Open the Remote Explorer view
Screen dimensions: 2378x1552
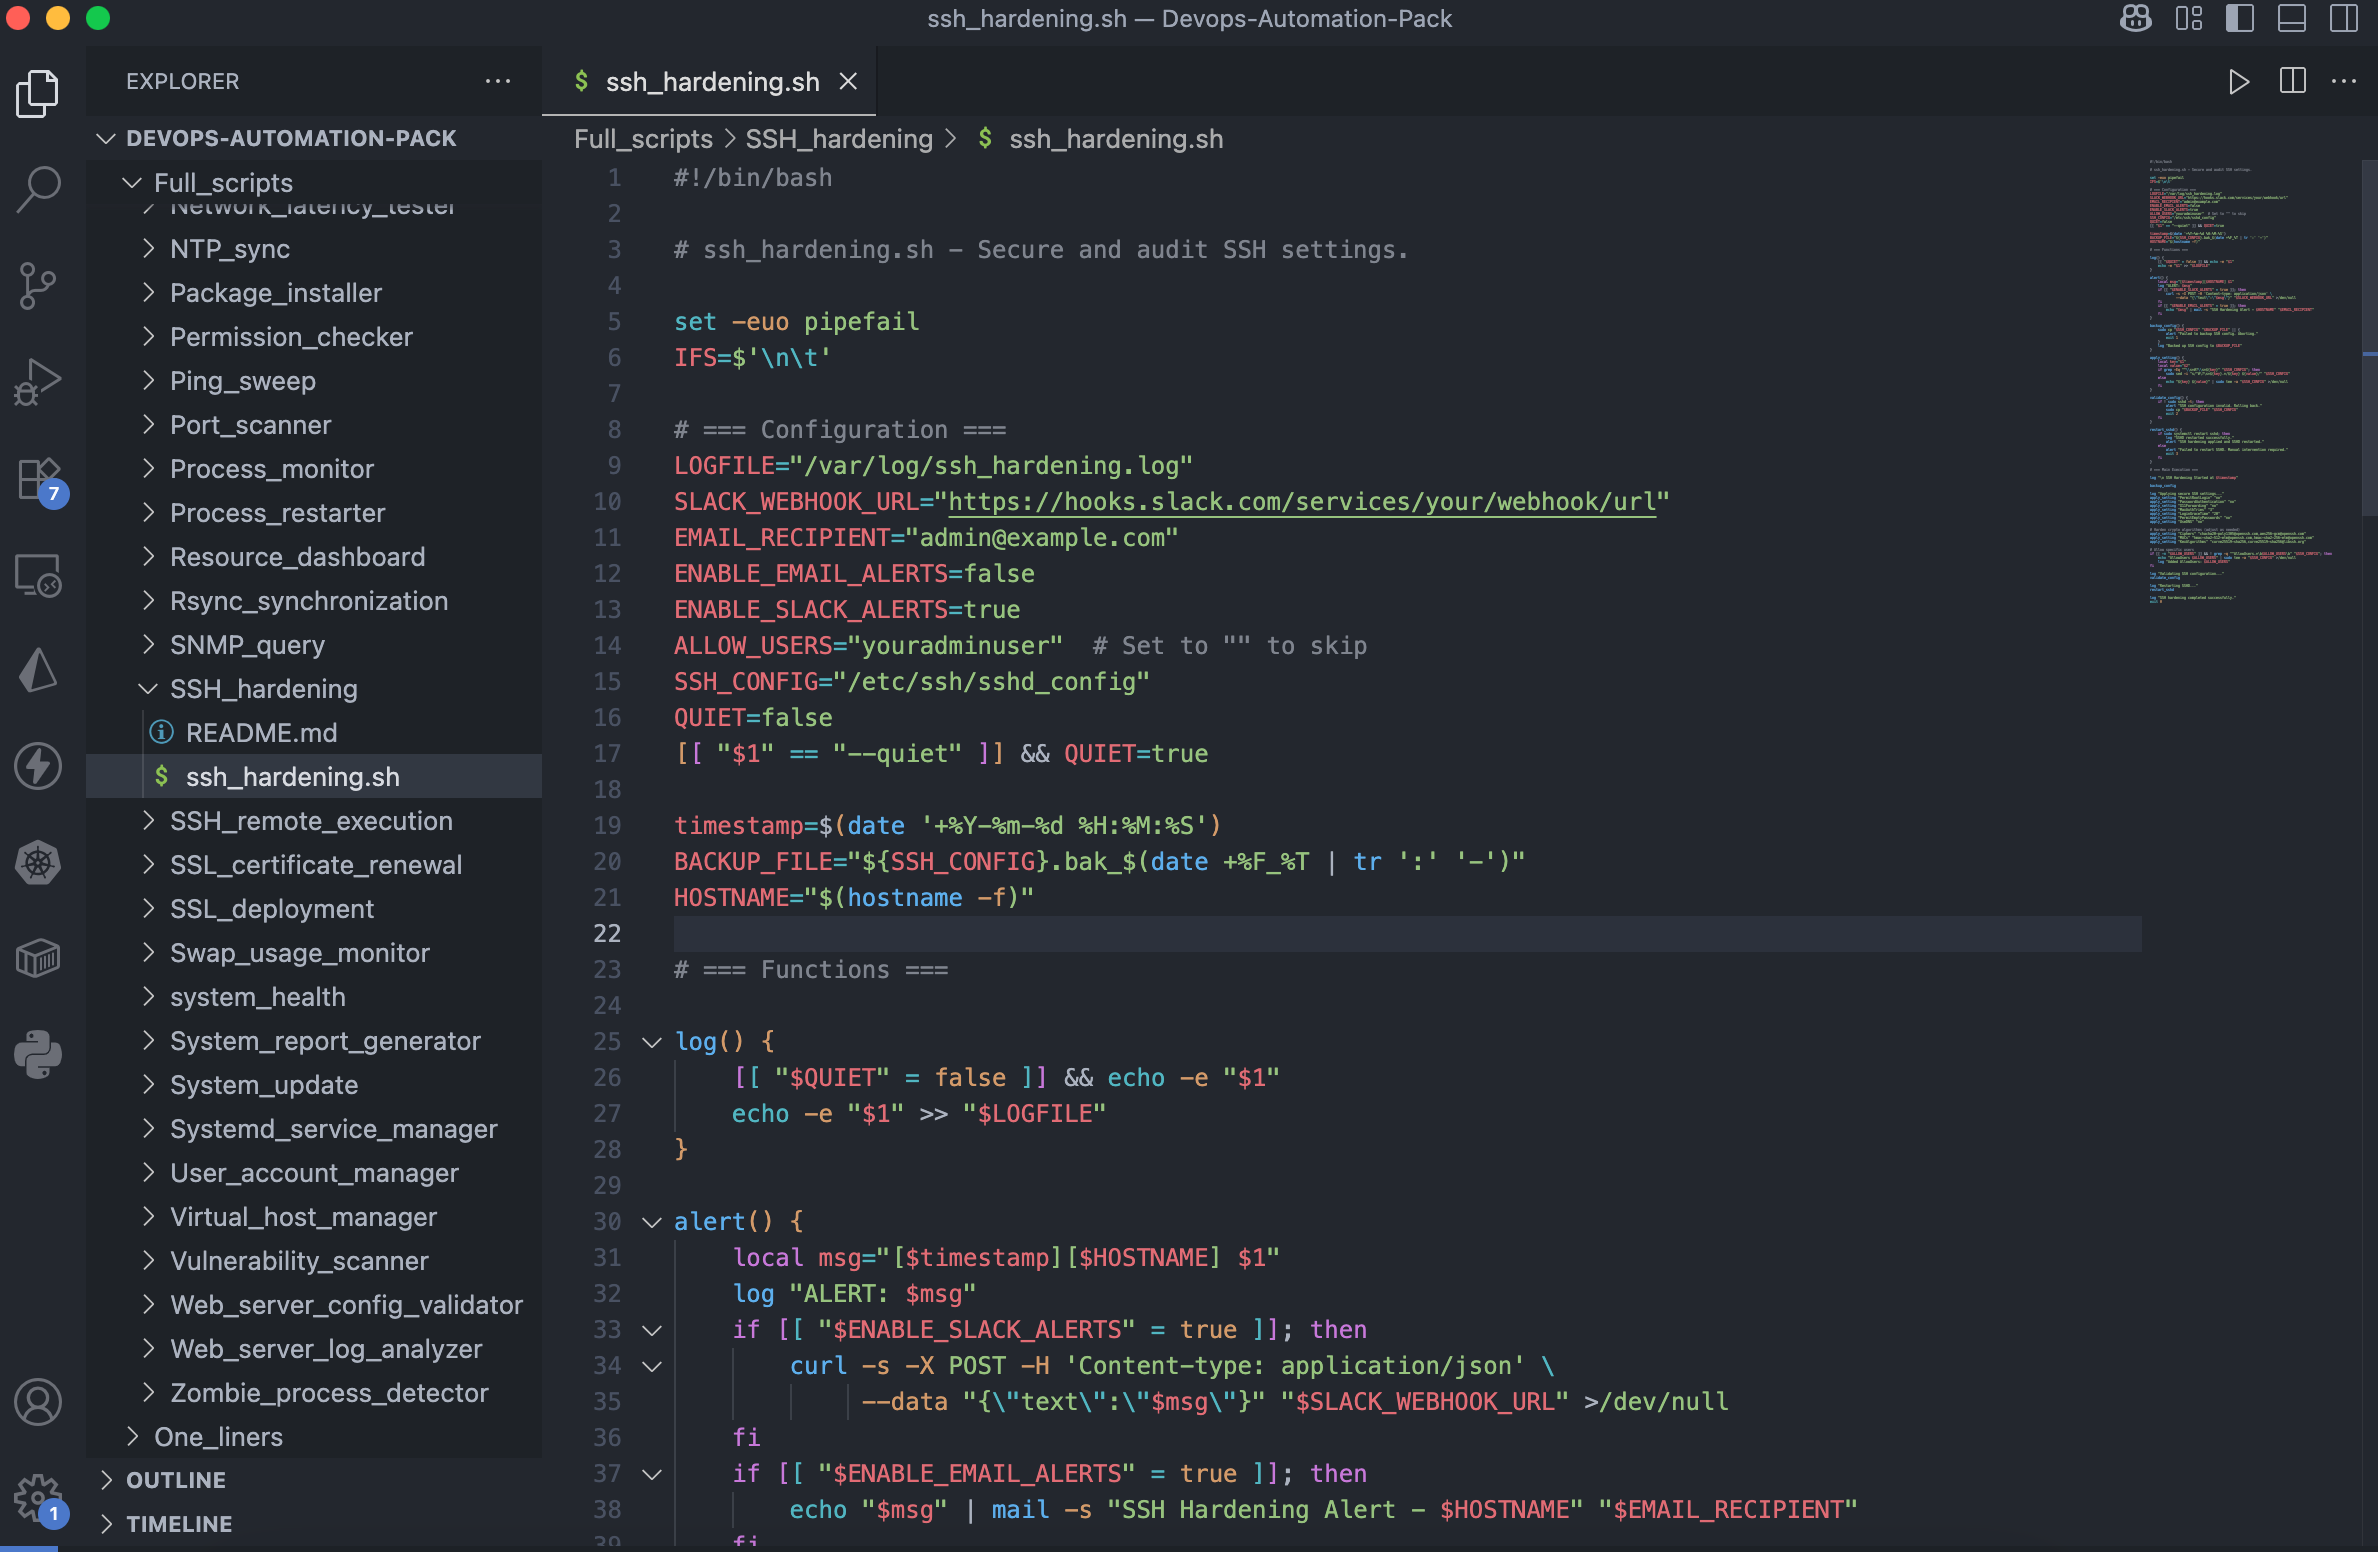[x=38, y=575]
